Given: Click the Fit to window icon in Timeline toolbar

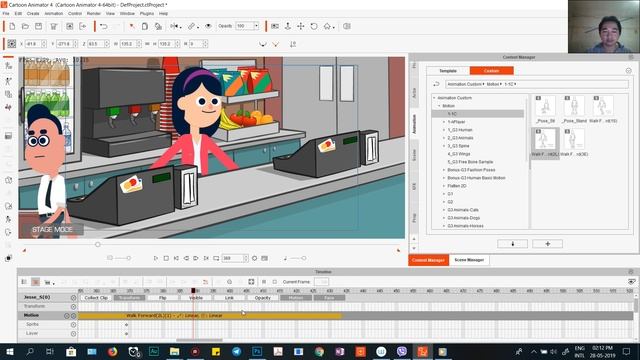Looking at the screenshot, I should (x=251, y=282).
